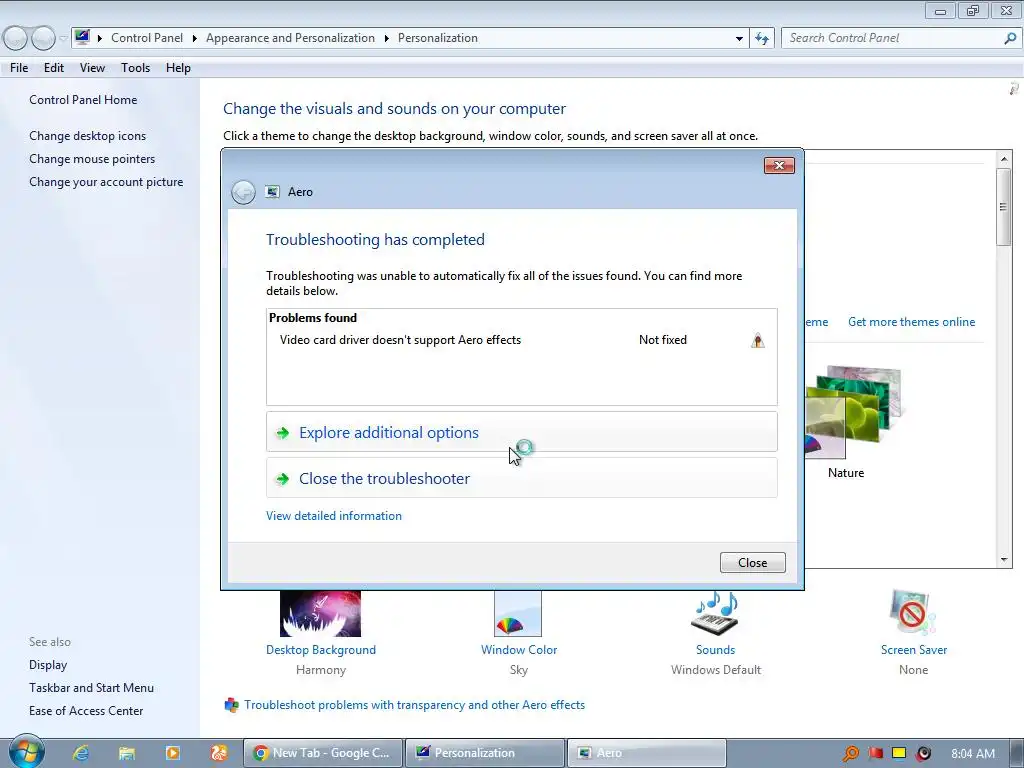
Task: Open the address bar history dropdown arrow
Action: tap(739, 39)
